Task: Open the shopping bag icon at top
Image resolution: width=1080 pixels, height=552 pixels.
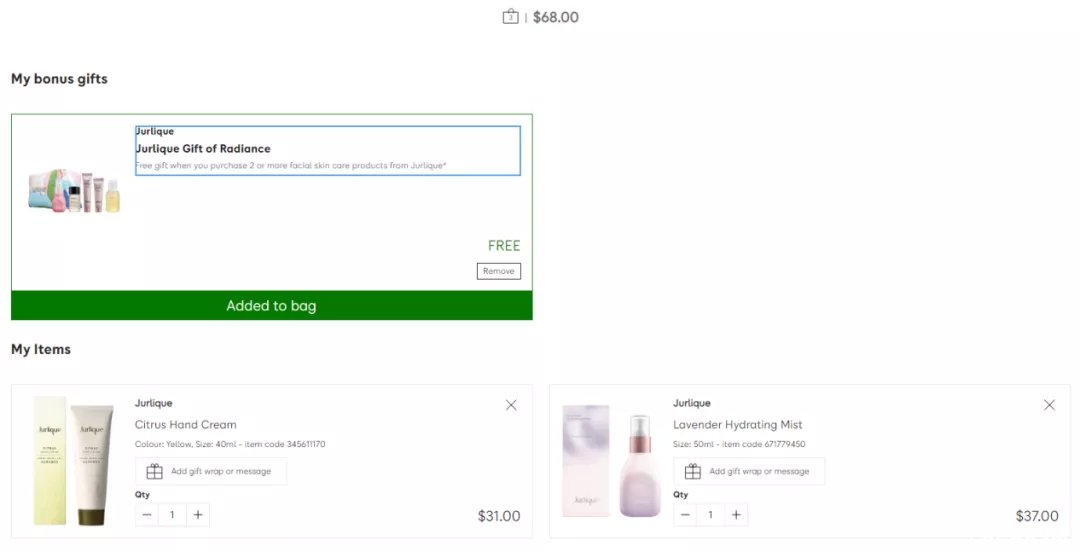Action: [x=510, y=17]
